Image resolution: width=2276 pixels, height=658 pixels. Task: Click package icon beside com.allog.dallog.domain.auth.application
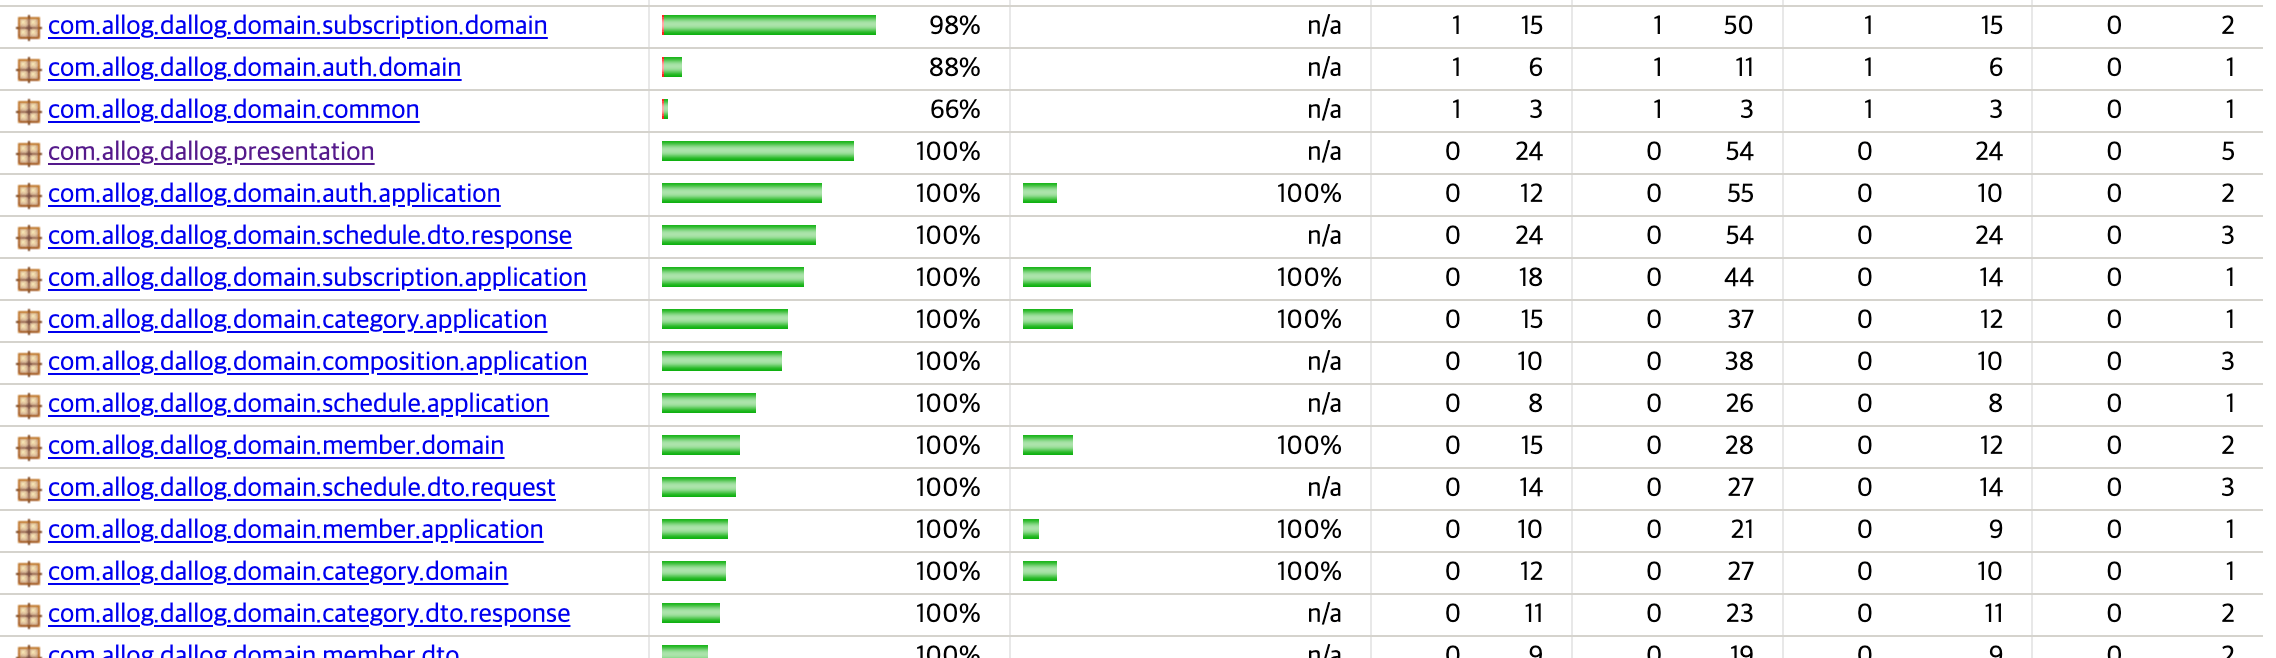29,195
